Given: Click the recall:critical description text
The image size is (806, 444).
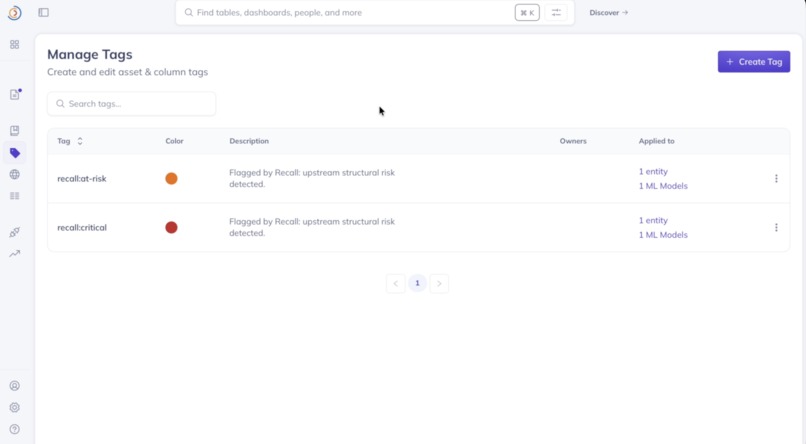Looking at the screenshot, I should pos(312,227).
